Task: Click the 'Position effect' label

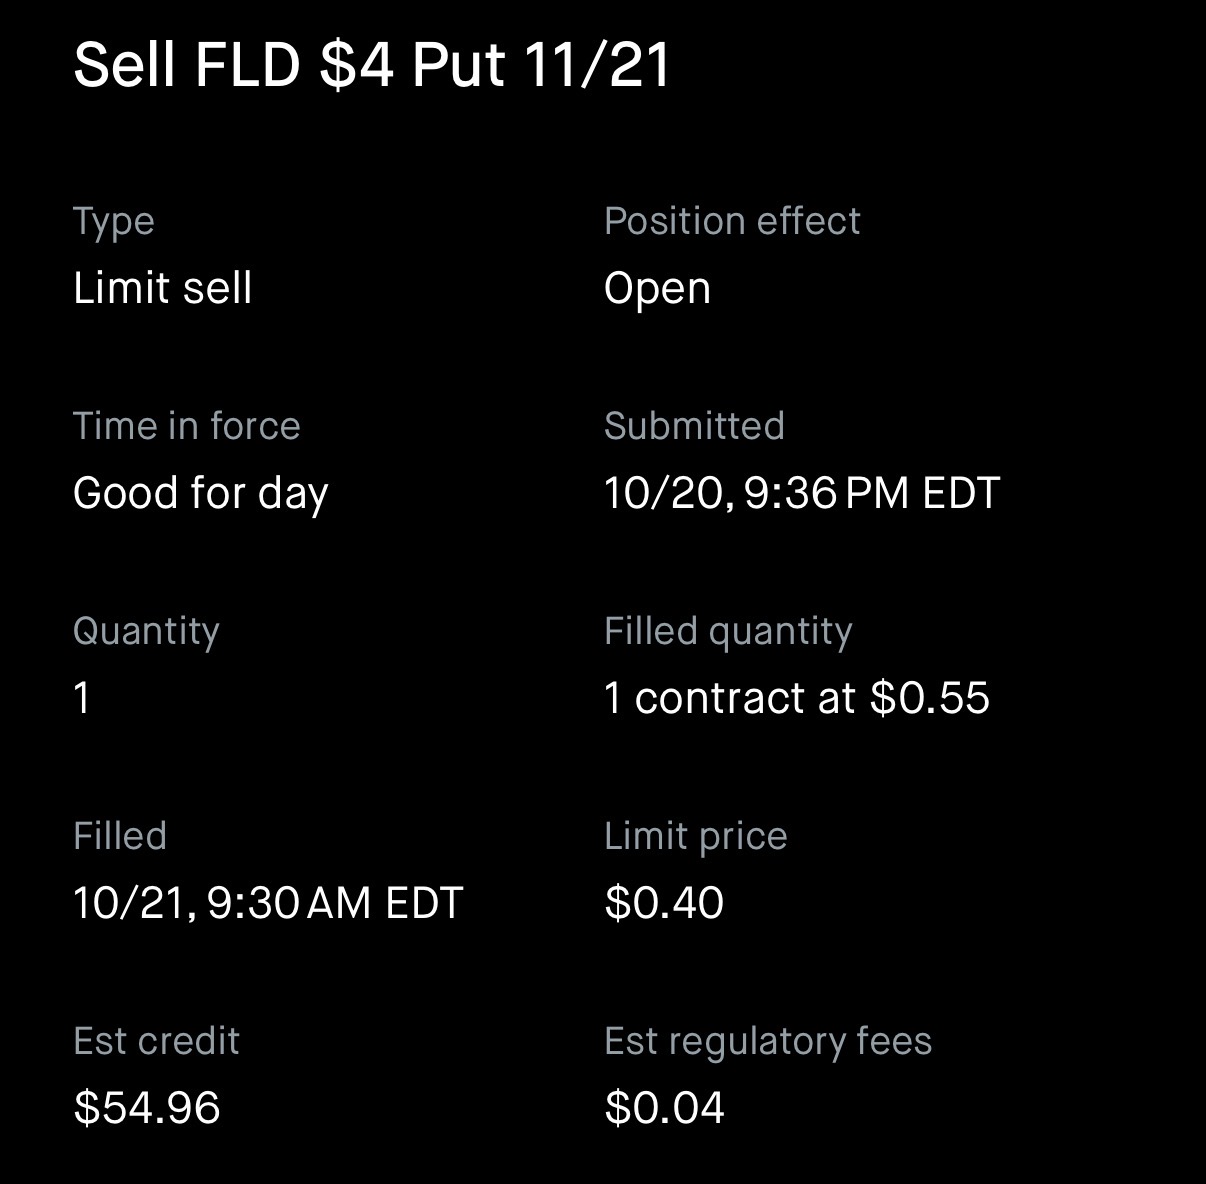Action: click(732, 221)
